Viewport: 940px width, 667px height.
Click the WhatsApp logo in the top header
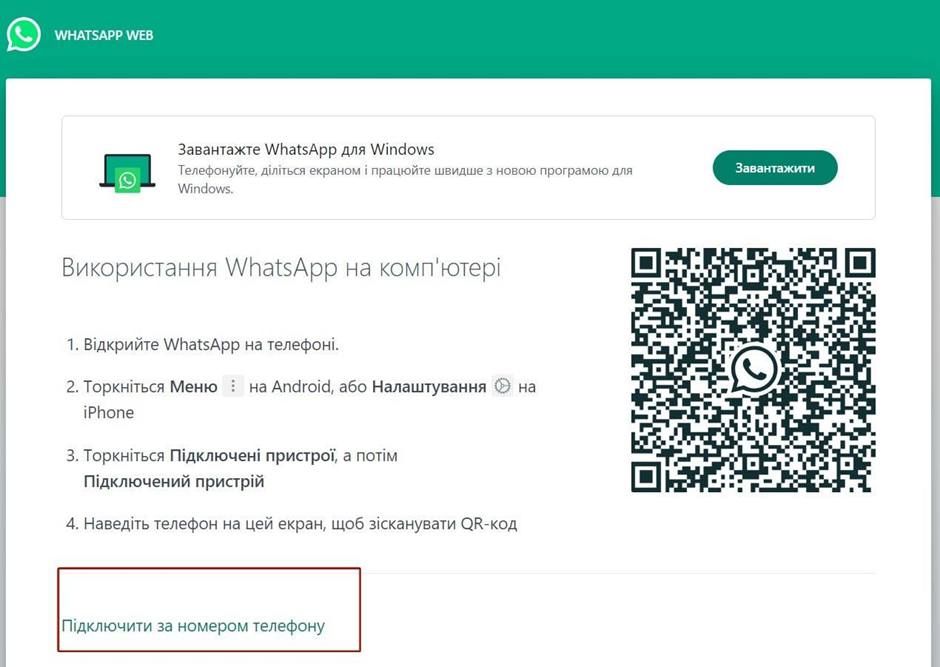click(x=22, y=33)
